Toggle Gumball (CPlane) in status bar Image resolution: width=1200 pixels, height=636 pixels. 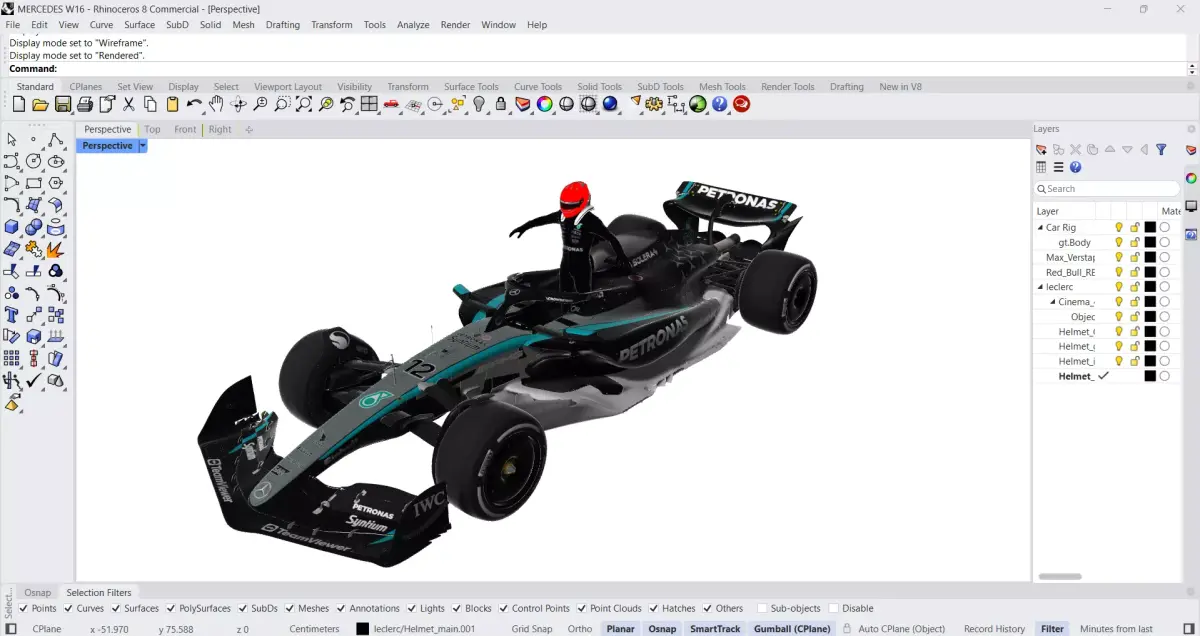coord(790,629)
